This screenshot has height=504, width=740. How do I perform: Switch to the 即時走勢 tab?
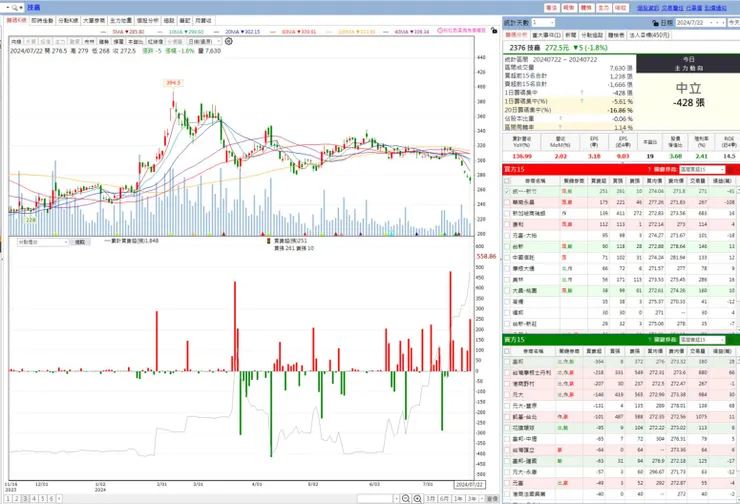(42, 21)
